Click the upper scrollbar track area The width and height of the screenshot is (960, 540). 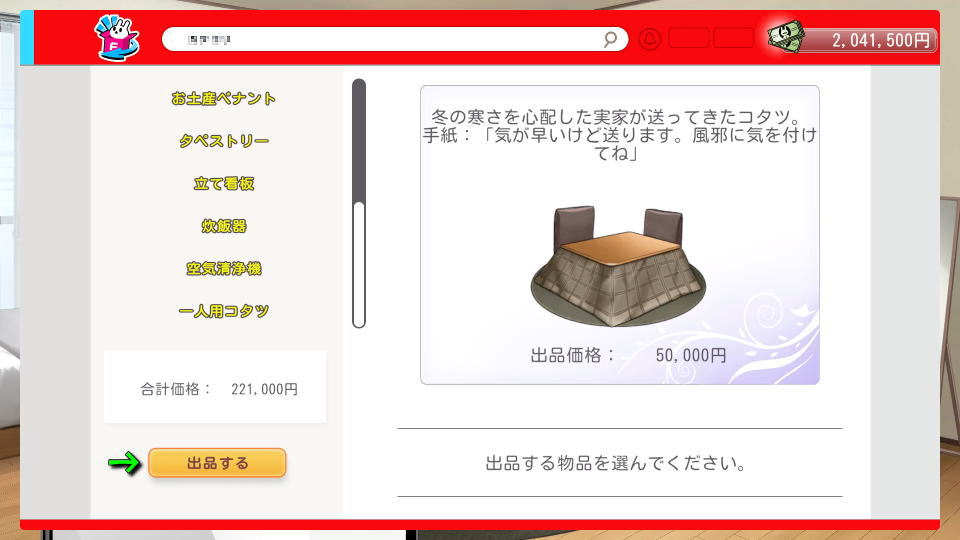tap(359, 141)
